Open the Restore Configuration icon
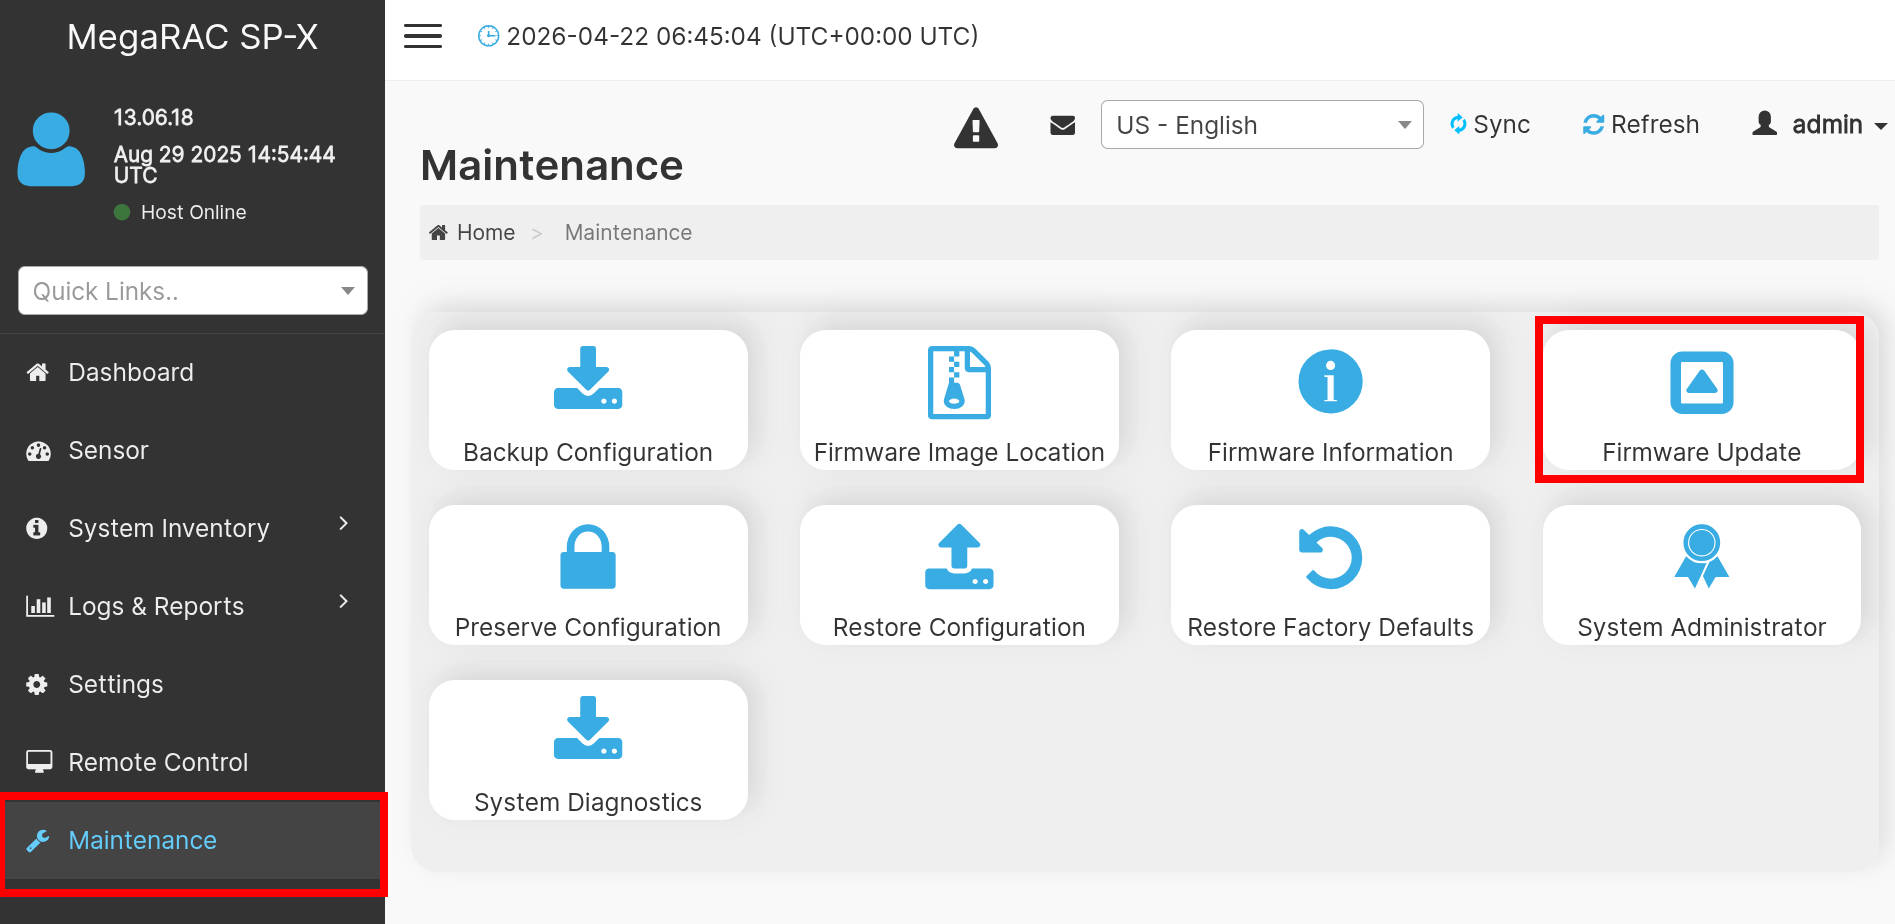Image resolution: width=1895 pixels, height=924 pixels. [x=959, y=557]
